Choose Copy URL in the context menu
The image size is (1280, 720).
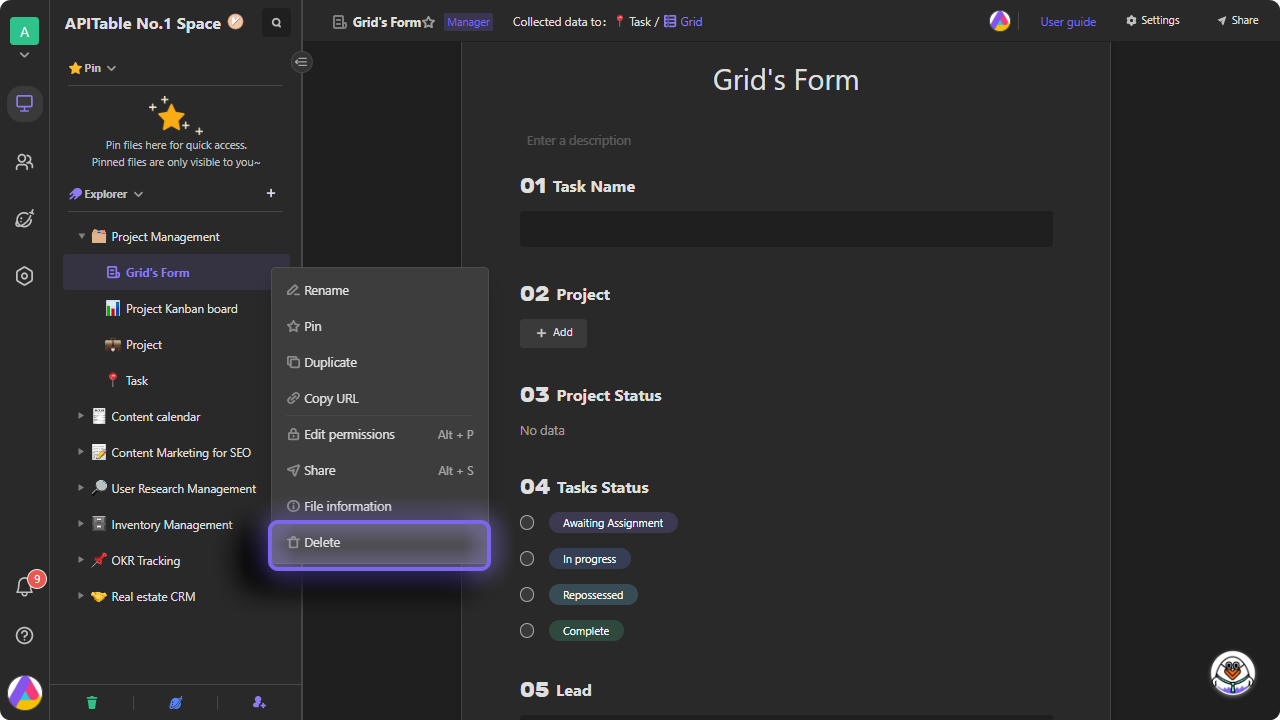pos(380,398)
